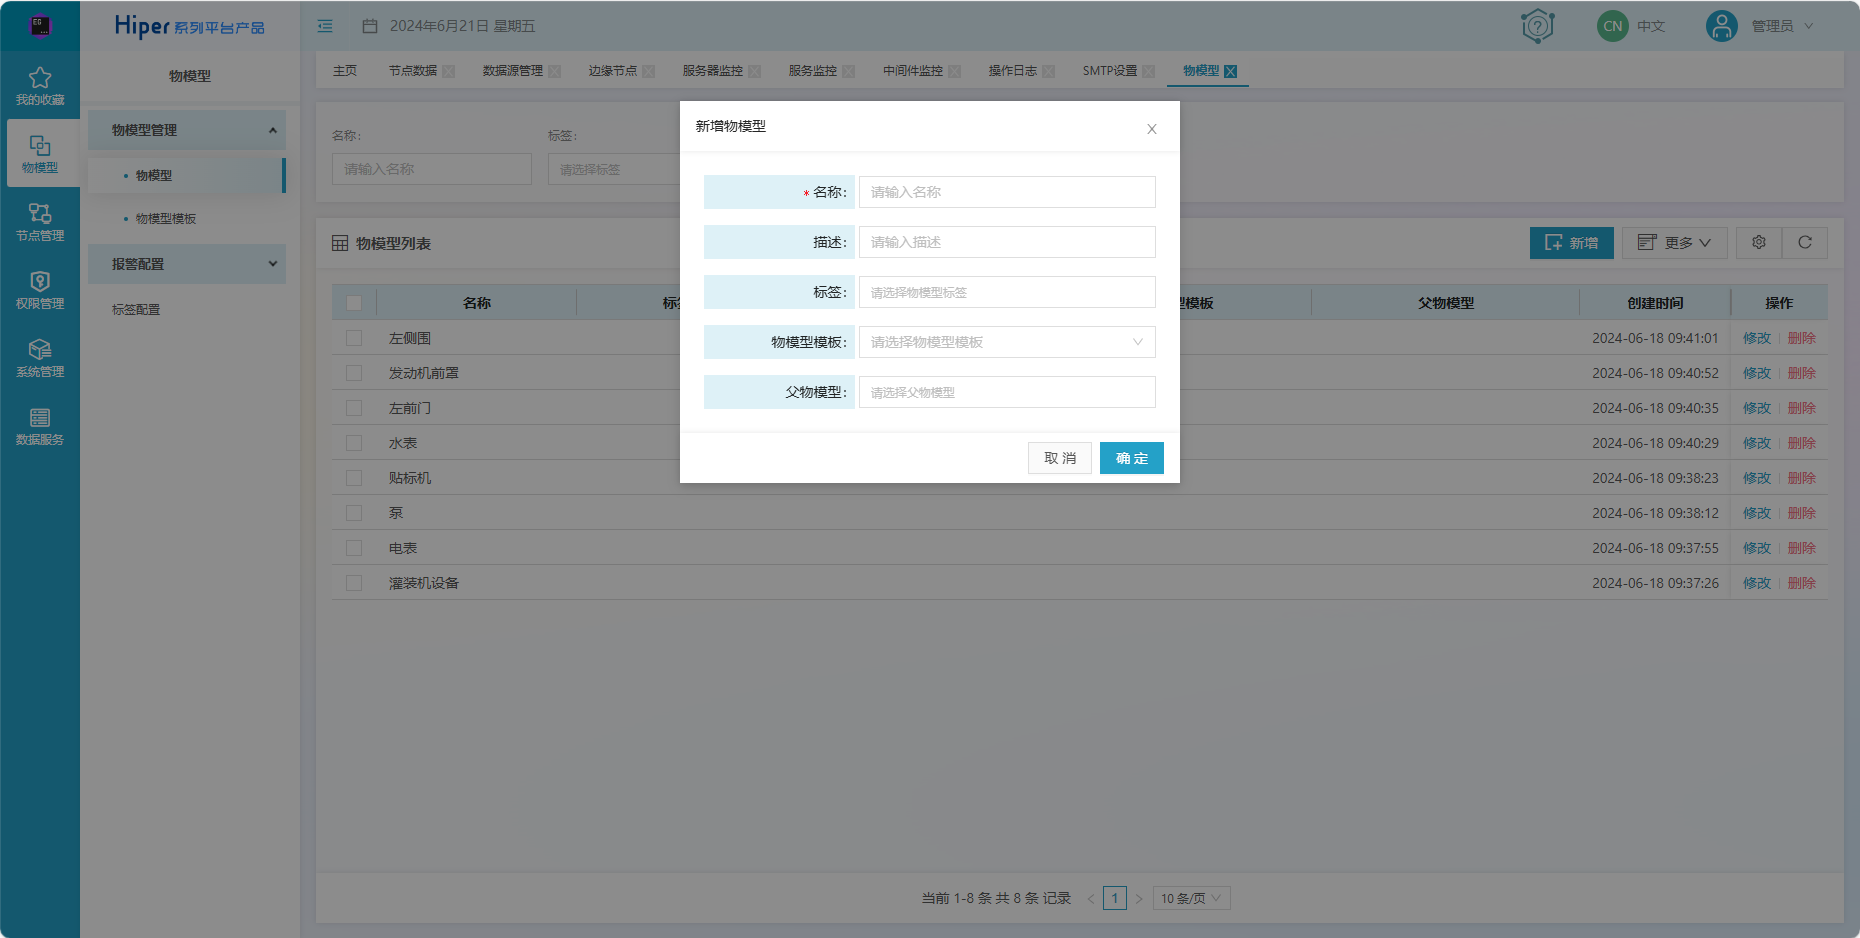Select 物模型 sidebar icon
This screenshot has height=938, width=1860.
point(40,146)
